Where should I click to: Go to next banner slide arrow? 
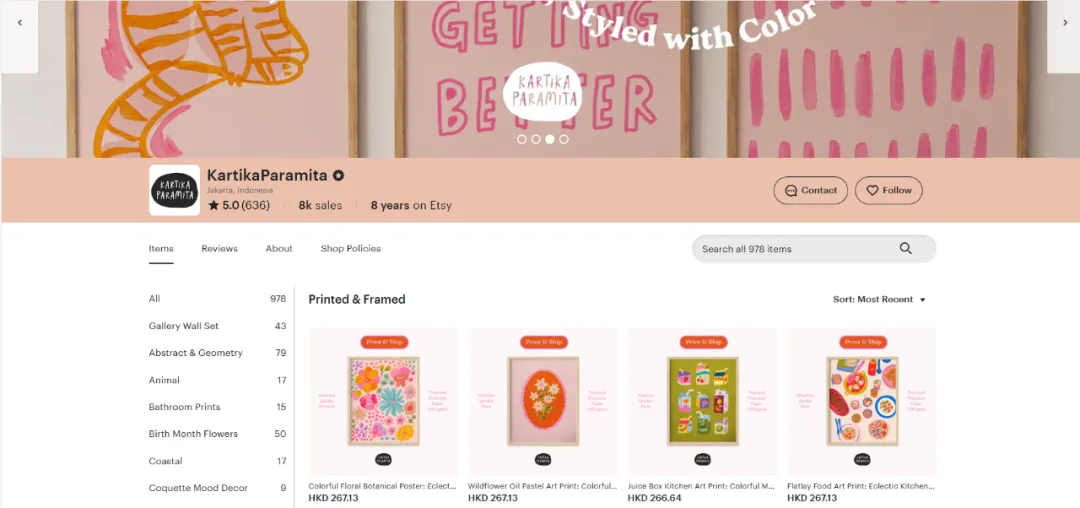pos(1062,23)
